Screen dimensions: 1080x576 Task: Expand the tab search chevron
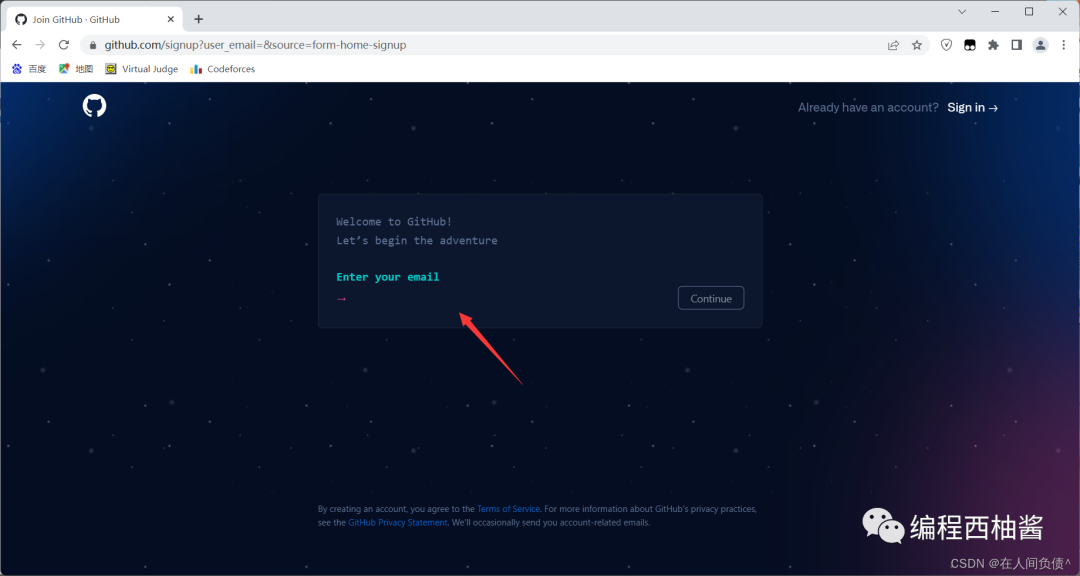point(962,12)
